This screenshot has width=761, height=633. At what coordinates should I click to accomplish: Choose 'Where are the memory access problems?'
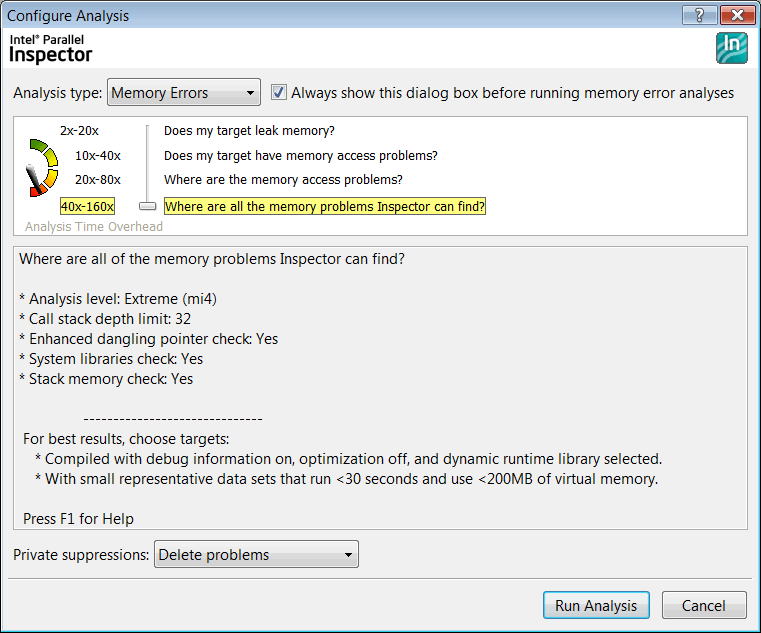click(283, 180)
